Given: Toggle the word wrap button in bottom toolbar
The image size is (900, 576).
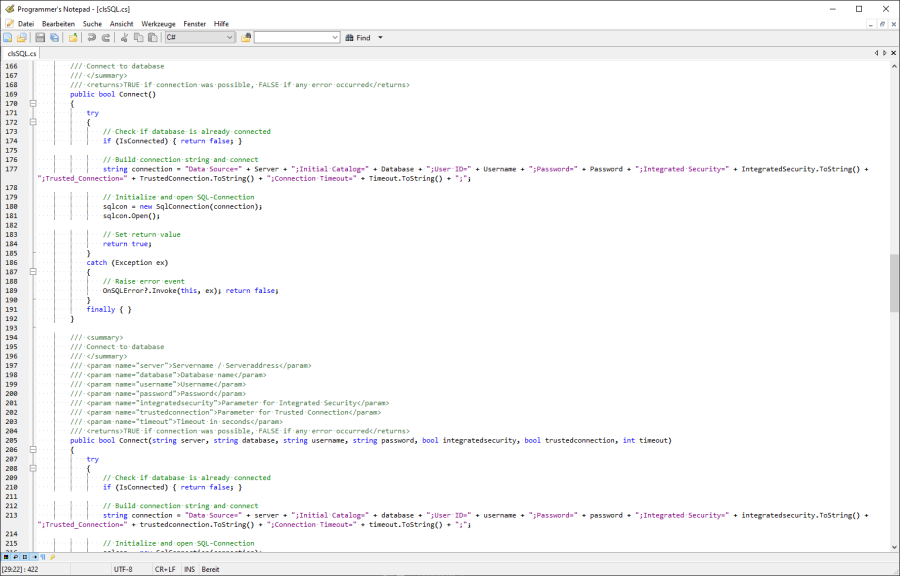Looking at the screenshot, I should pos(16,556).
